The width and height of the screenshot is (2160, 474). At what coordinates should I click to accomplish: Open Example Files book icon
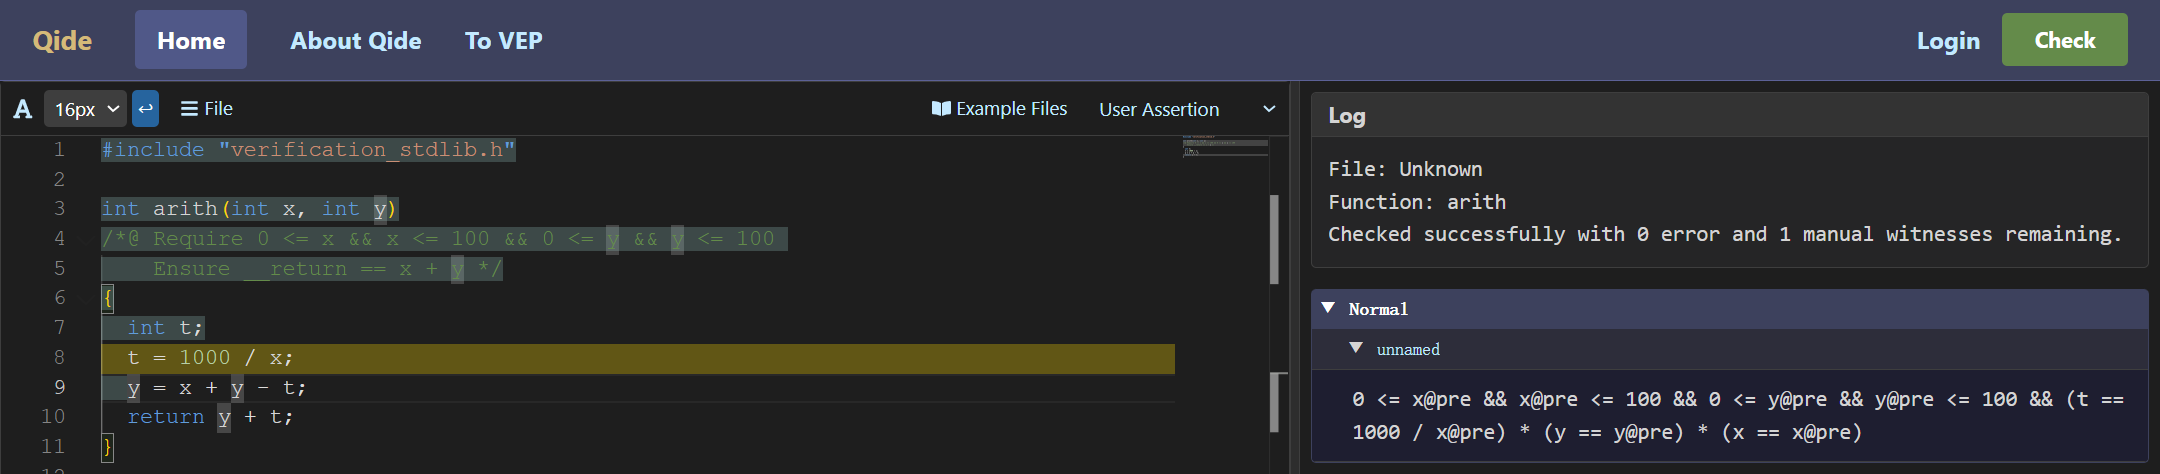pyautogui.click(x=941, y=109)
